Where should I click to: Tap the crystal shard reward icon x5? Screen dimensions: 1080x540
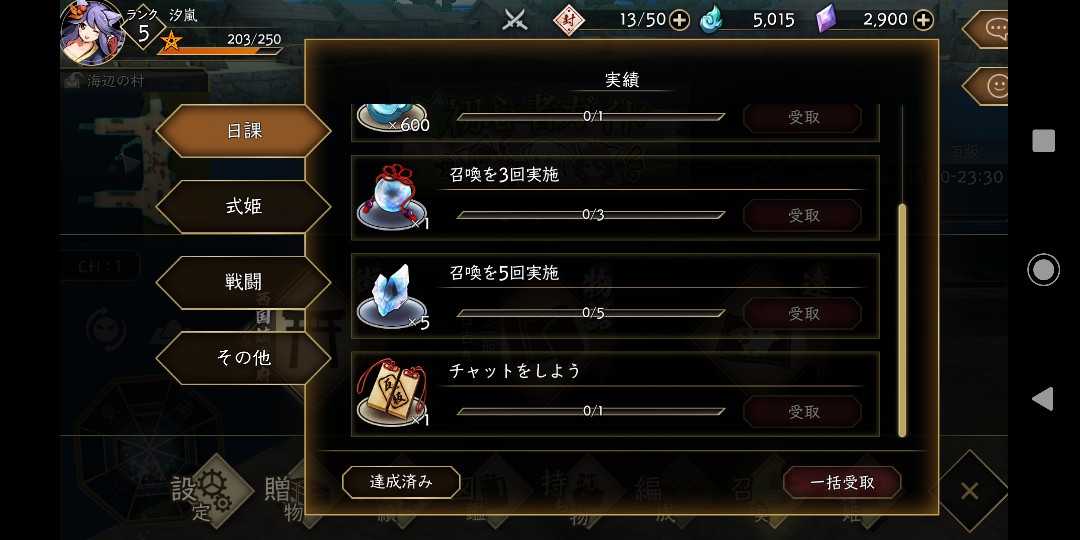click(393, 296)
